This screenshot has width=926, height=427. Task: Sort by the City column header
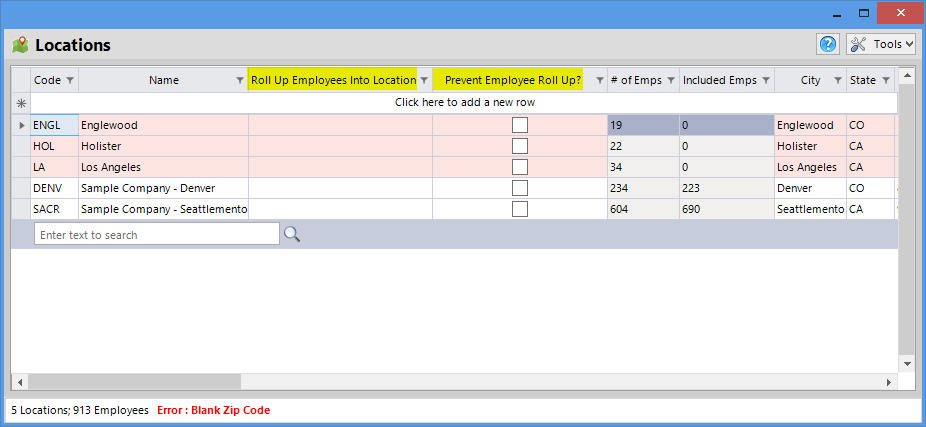tap(810, 80)
